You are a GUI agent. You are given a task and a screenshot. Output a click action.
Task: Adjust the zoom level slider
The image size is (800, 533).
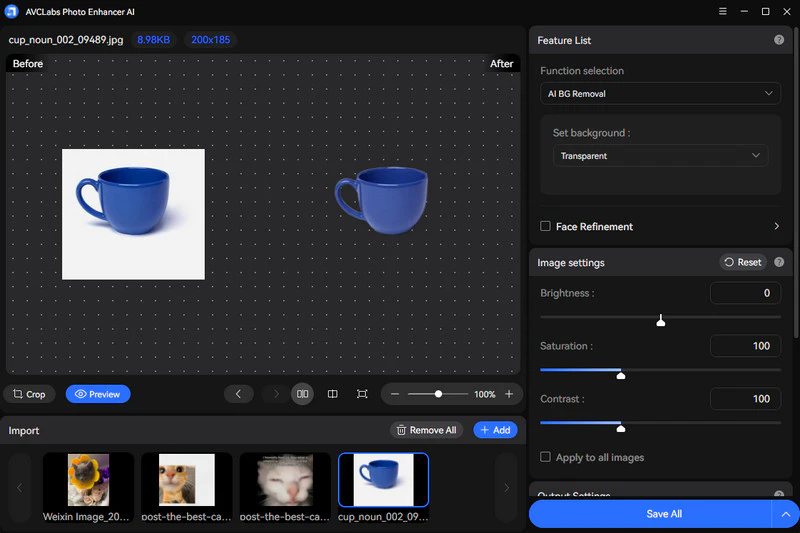[x=438, y=394]
